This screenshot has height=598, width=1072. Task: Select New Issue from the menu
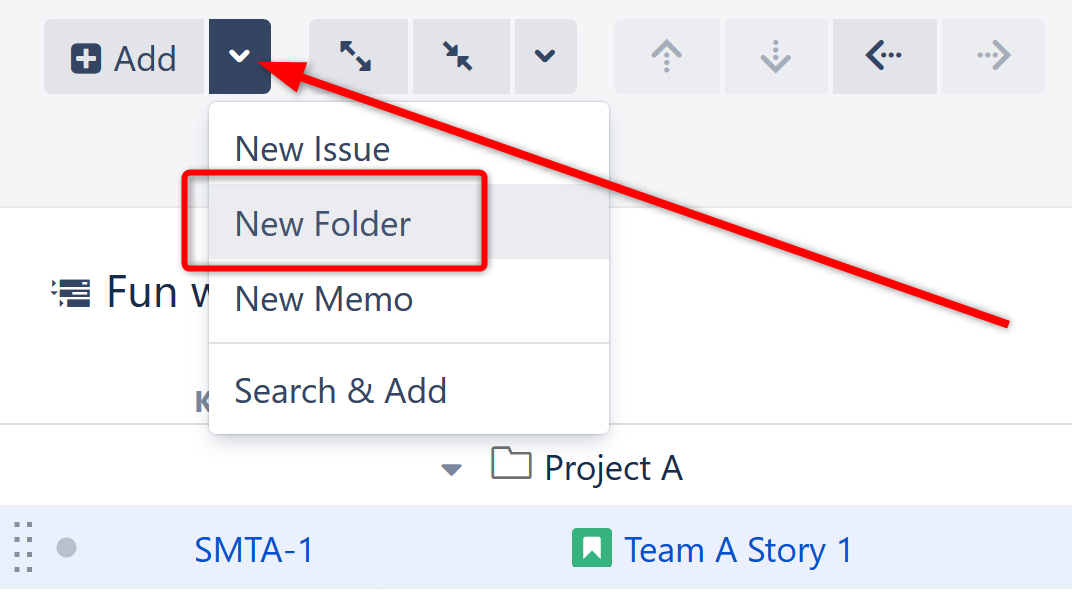coord(312,148)
